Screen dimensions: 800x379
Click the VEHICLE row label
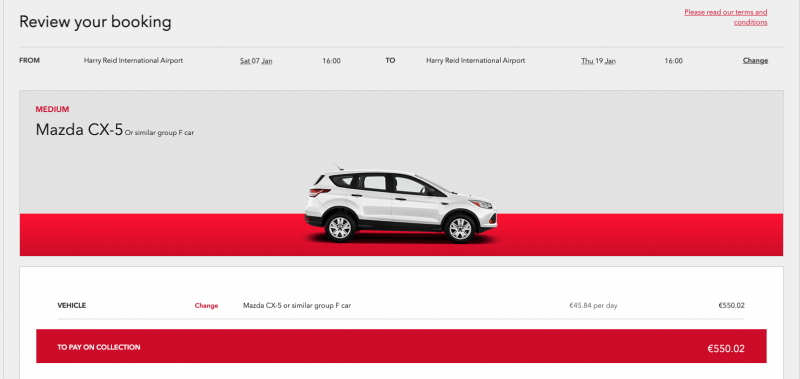[x=71, y=306]
